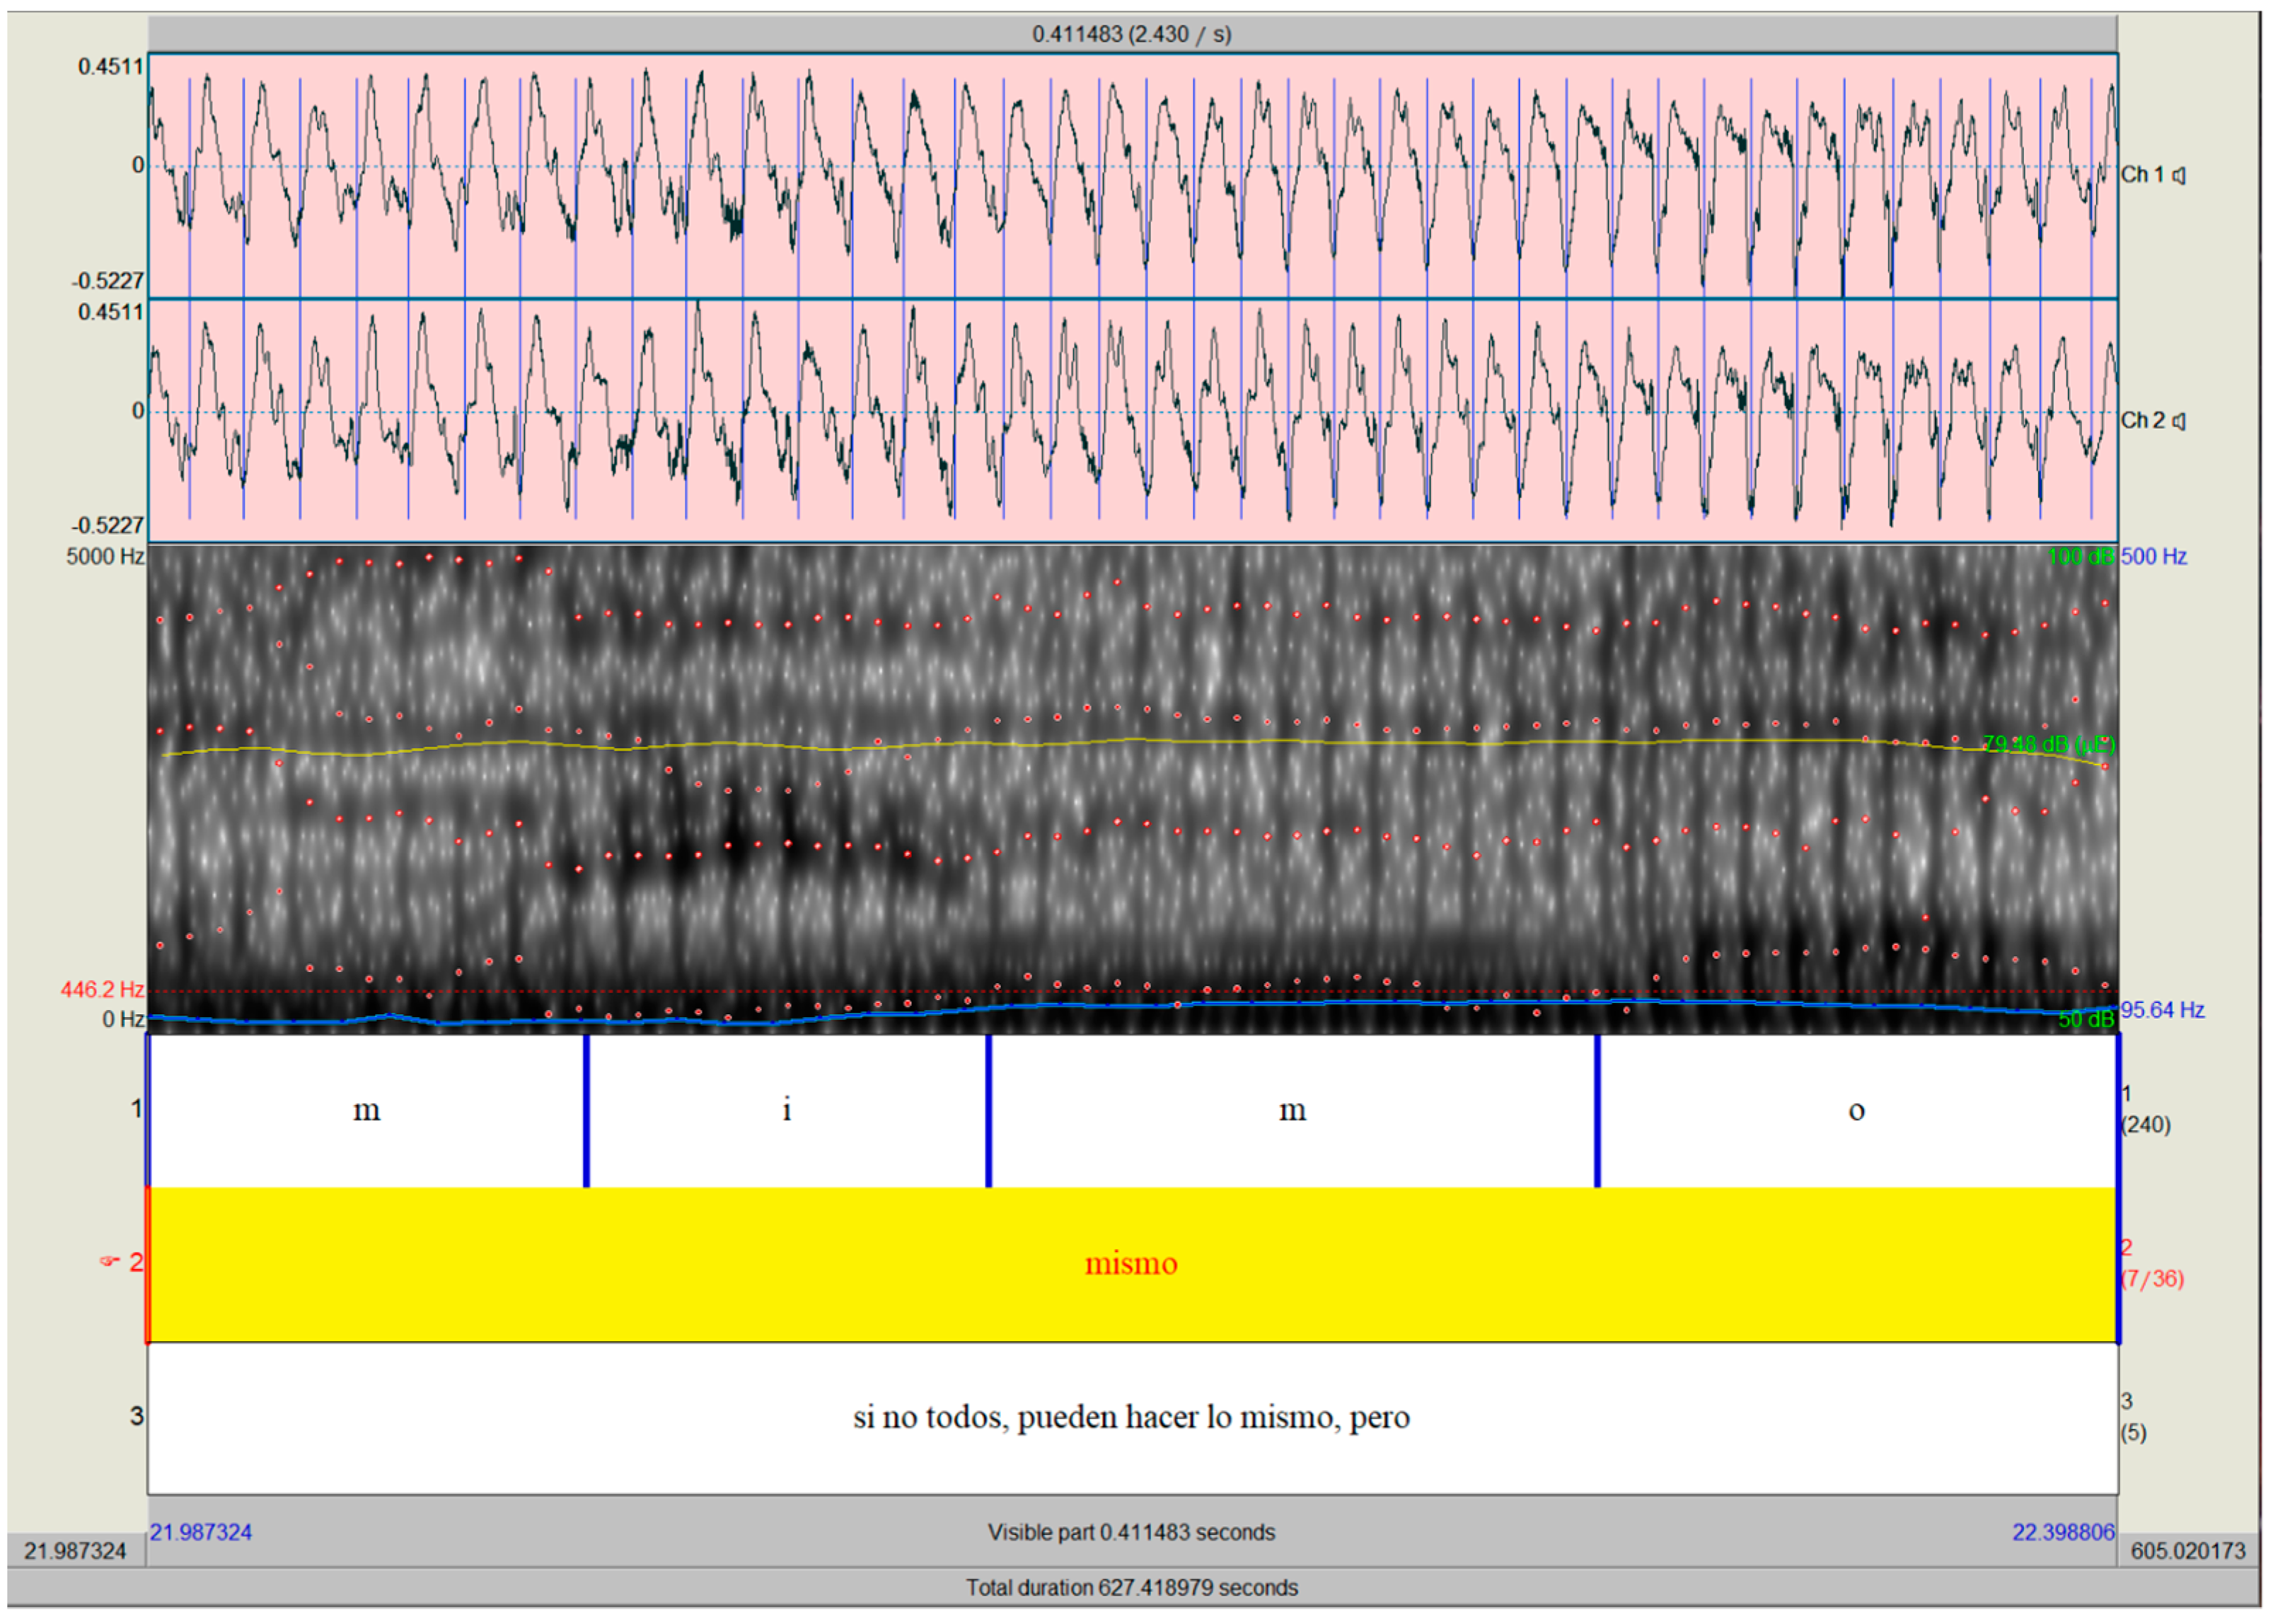This screenshot has height=1624, width=2273.
Task: Play the preceding 21.987324 seconds bar
Action: pyautogui.click(x=75, y=1551)
